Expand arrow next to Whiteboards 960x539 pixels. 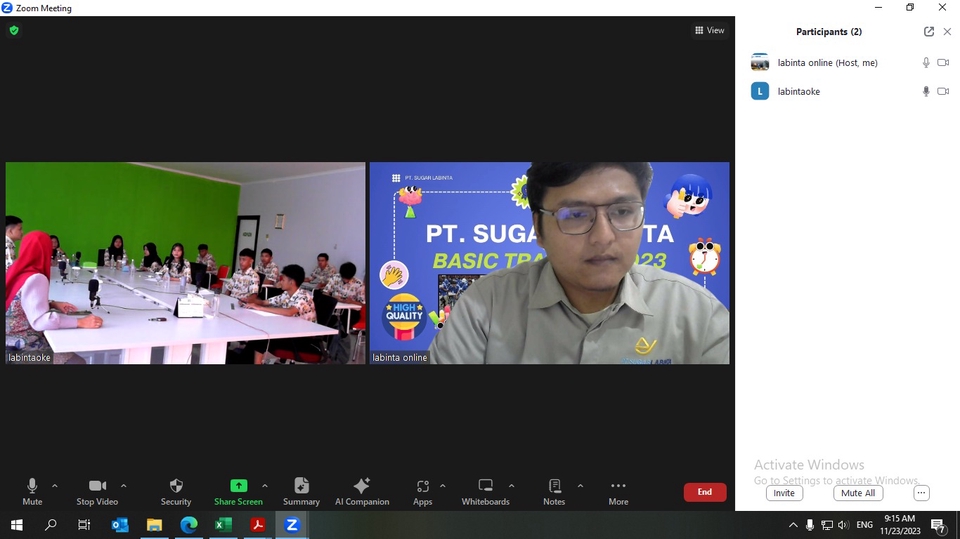tap(511, 486)
